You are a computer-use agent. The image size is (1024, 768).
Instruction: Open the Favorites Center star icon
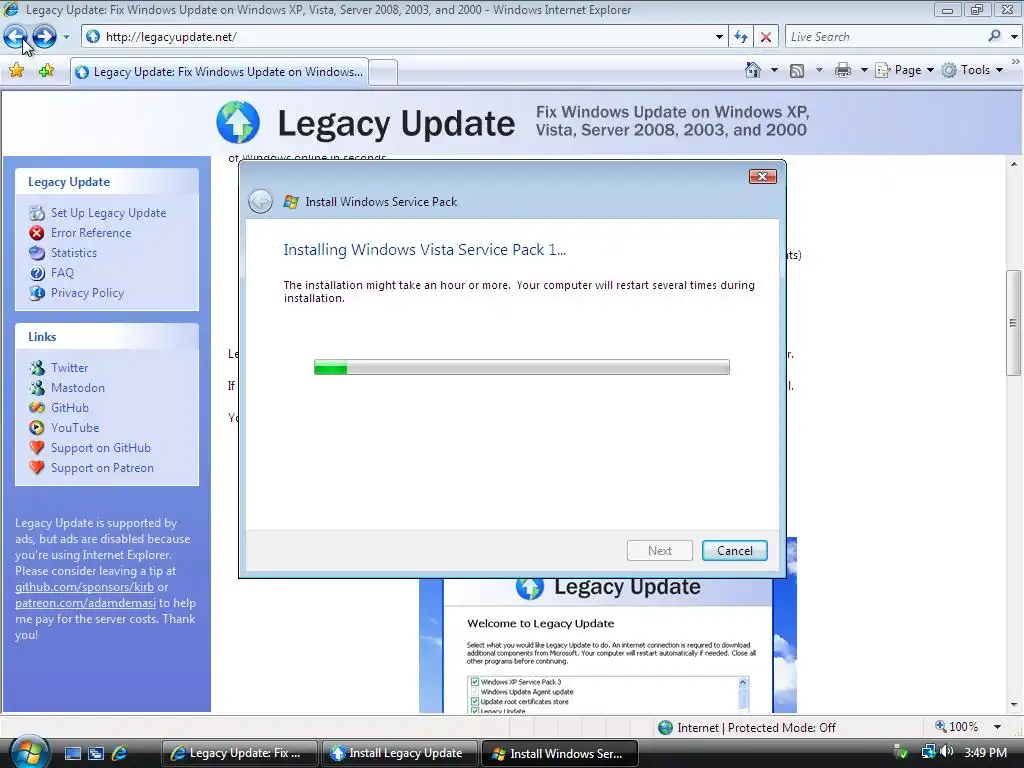(16, 70)
